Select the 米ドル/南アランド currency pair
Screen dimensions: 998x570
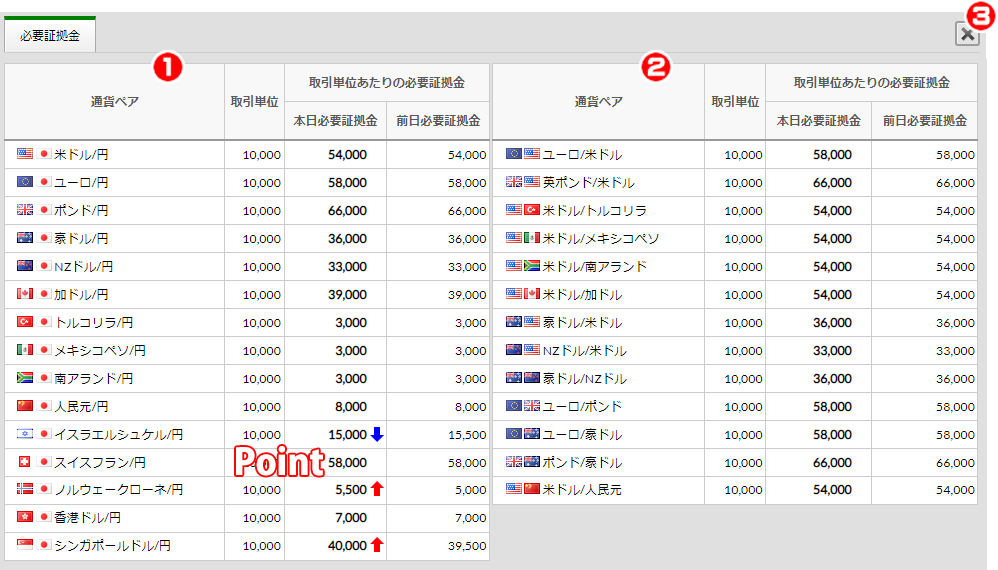click(594, 267)
